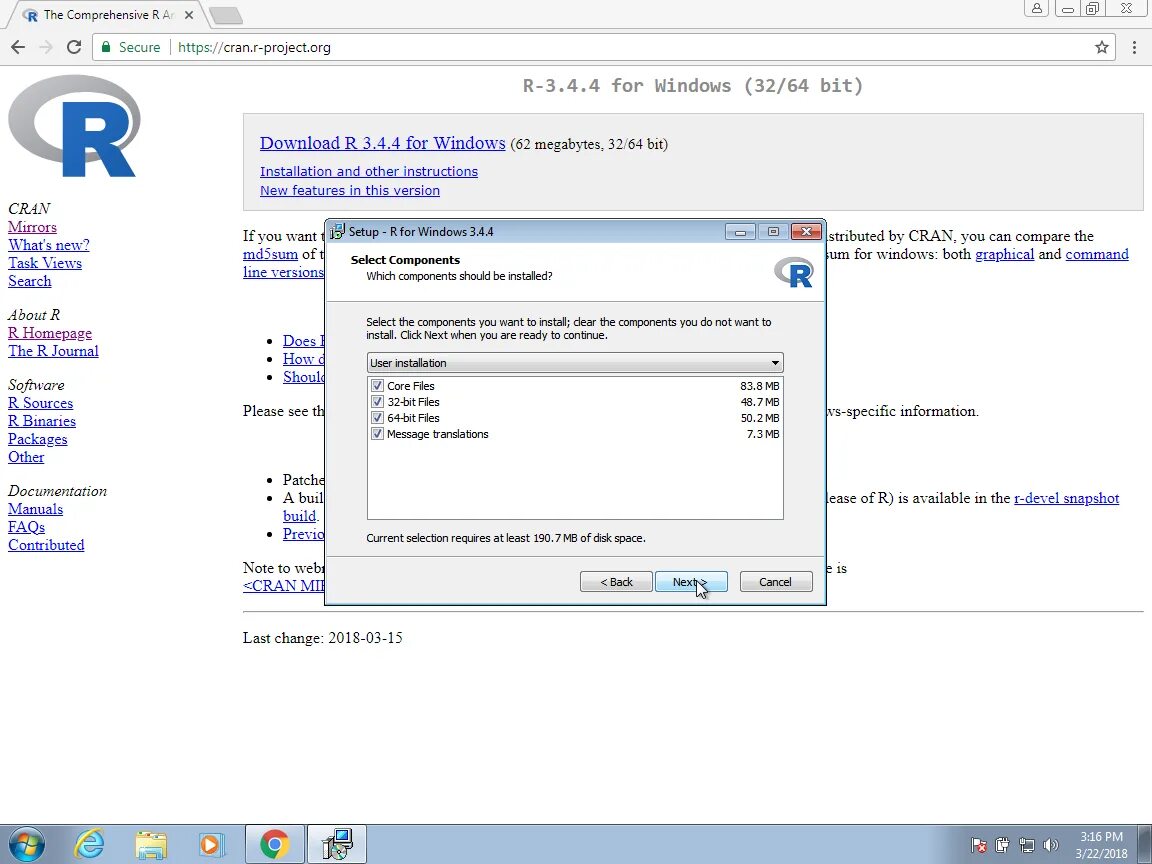Click the setup icon in dialog title bar
The image size is (1152, 864).
pos(337,231)
